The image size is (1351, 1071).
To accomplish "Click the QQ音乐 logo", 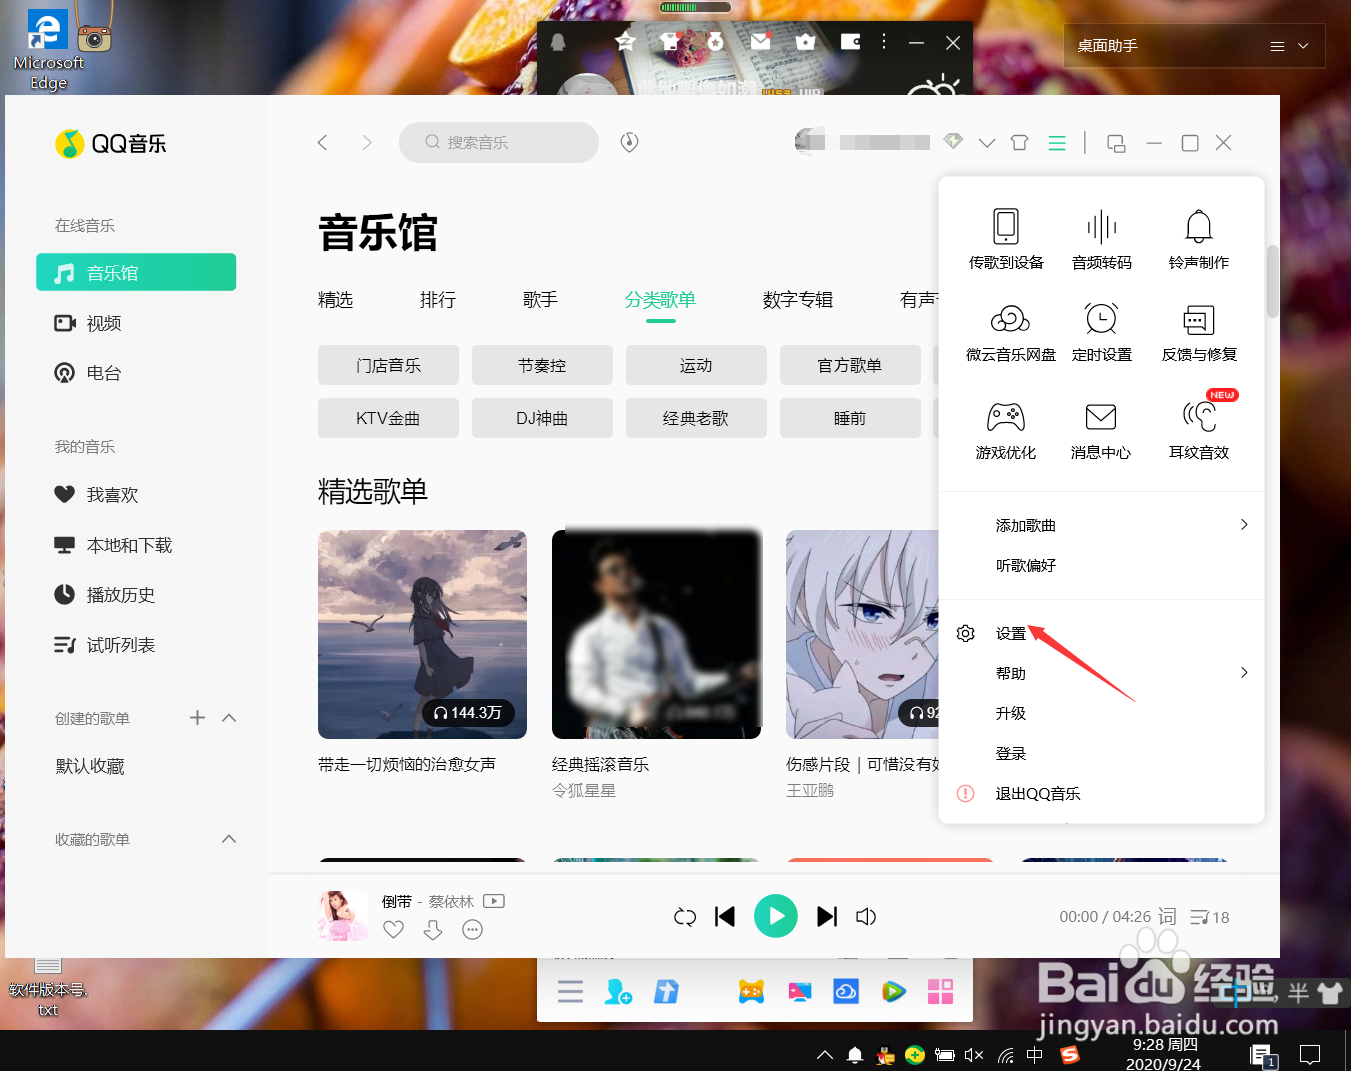I will 111,143.
